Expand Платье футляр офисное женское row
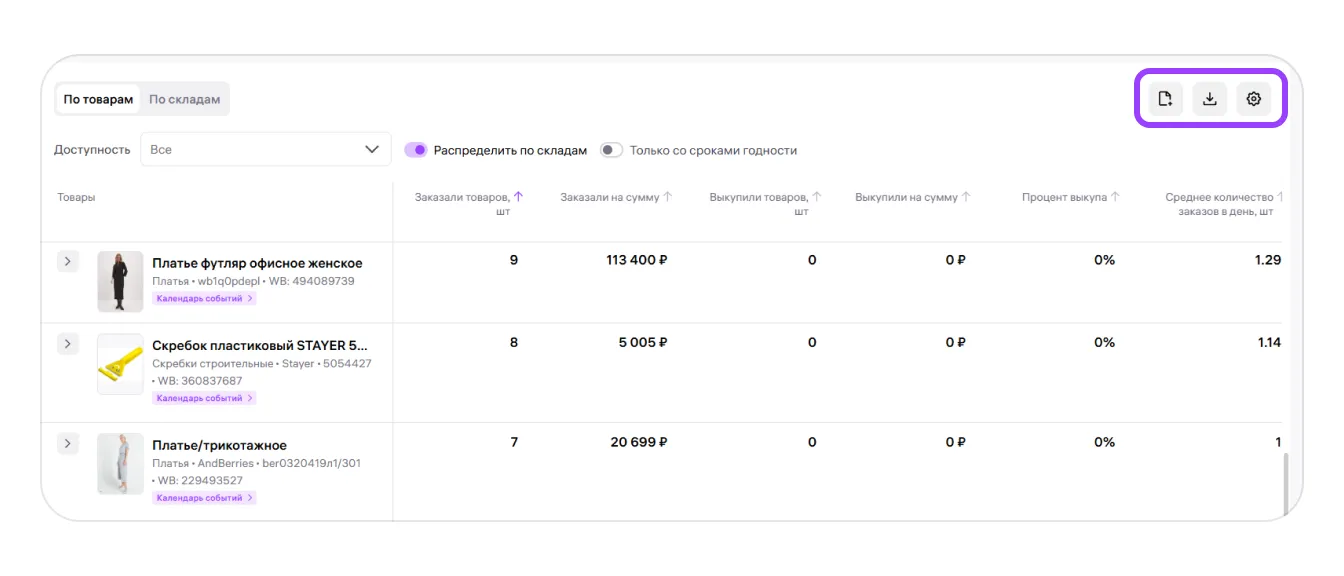Screen dimensions: 1344x576 [x=67, y=262]
